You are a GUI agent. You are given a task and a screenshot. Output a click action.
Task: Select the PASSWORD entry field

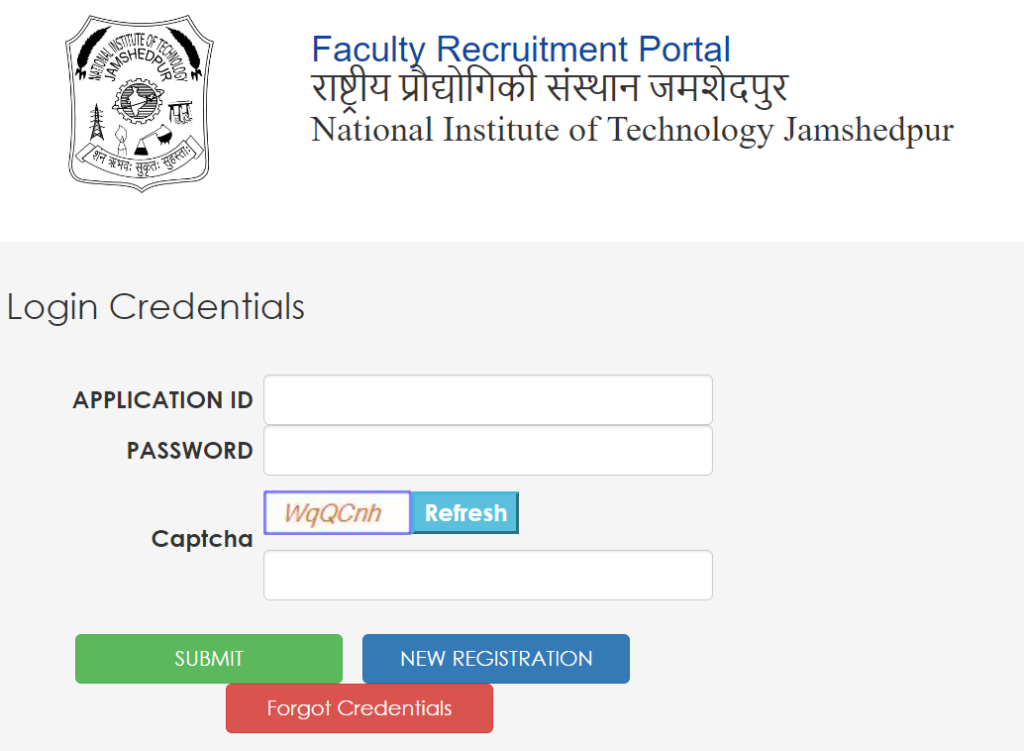pyautogui.click(x=487, y=450)
